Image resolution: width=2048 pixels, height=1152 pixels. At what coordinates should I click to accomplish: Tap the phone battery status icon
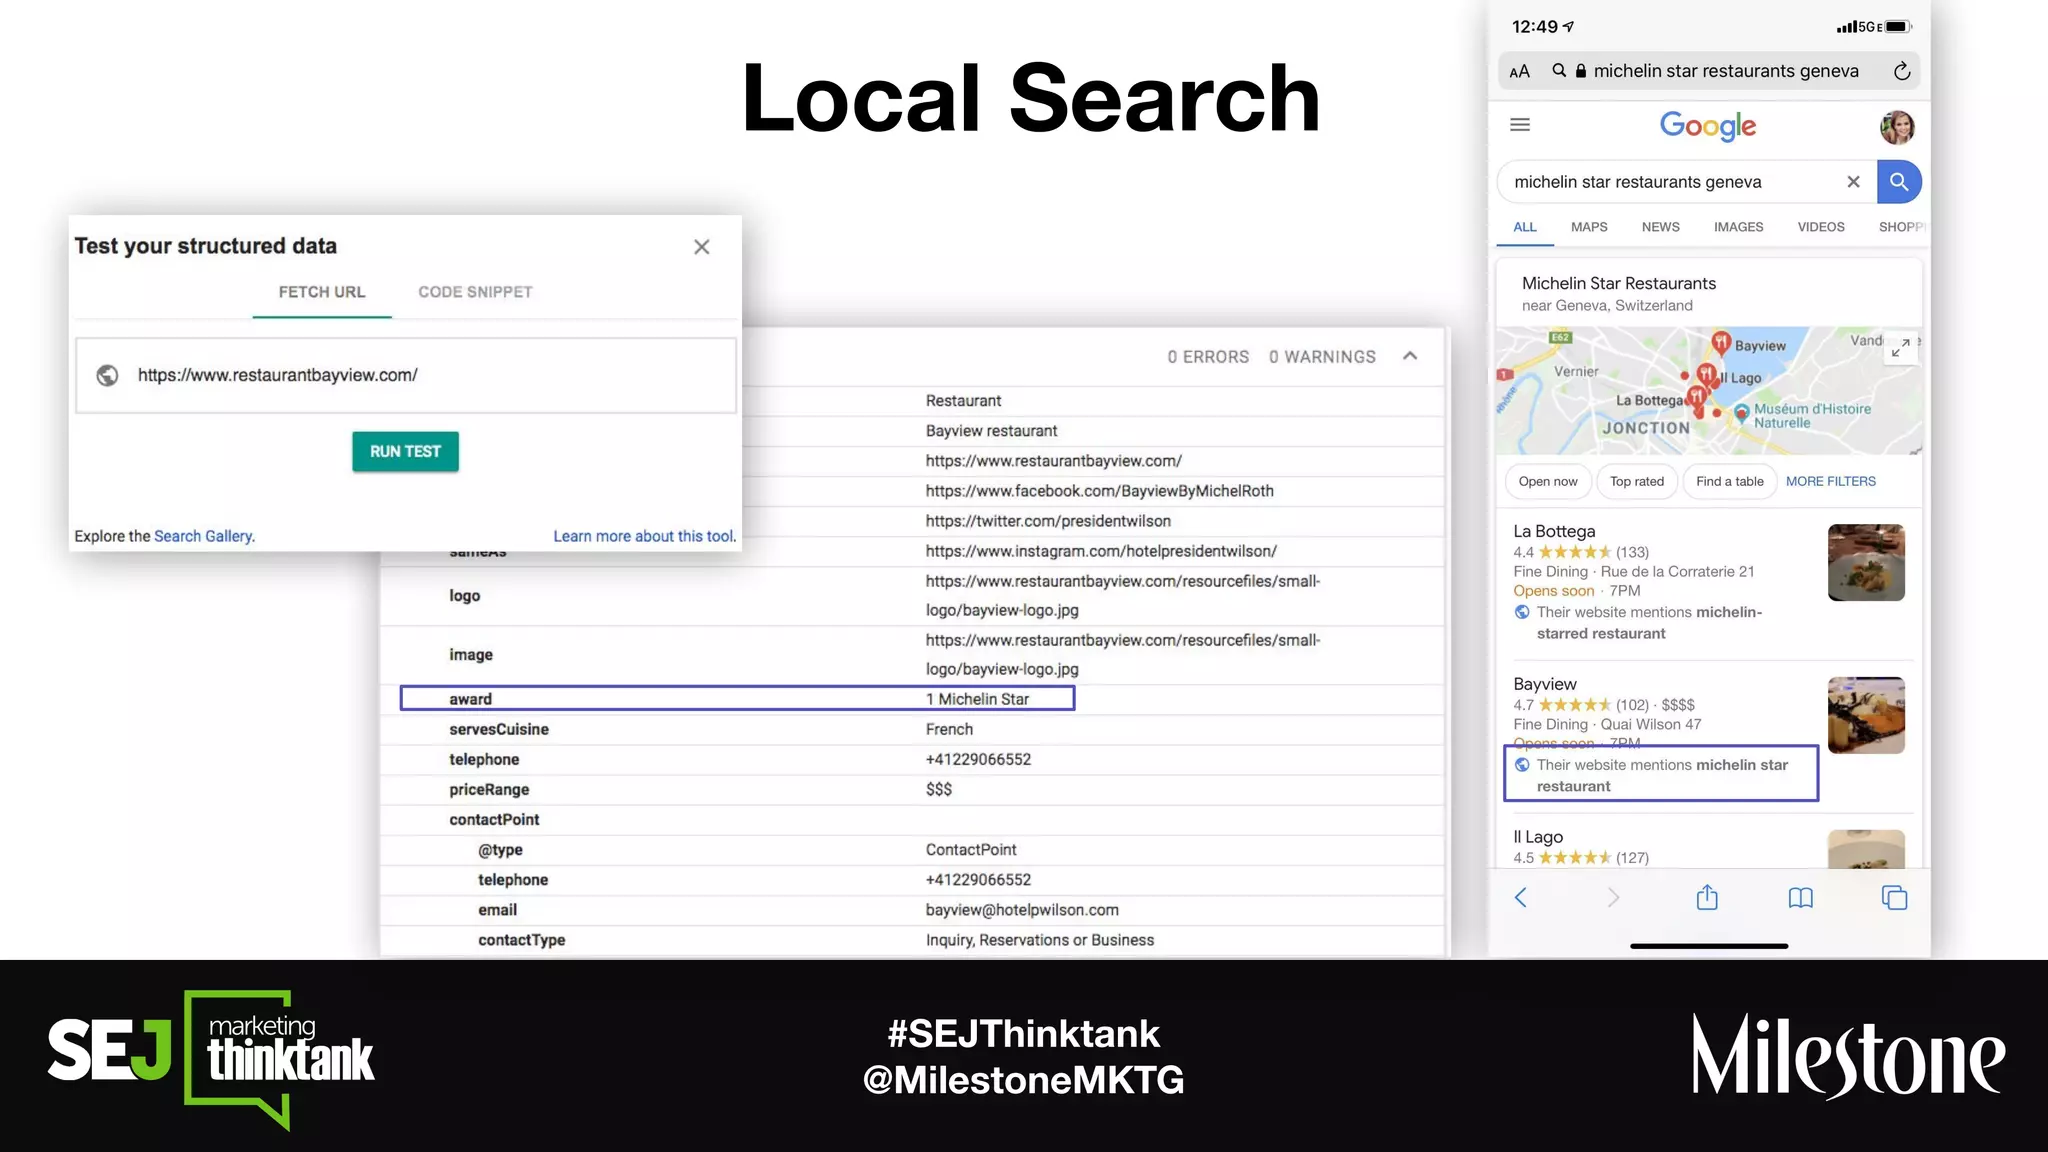[x=1898, y=27]
